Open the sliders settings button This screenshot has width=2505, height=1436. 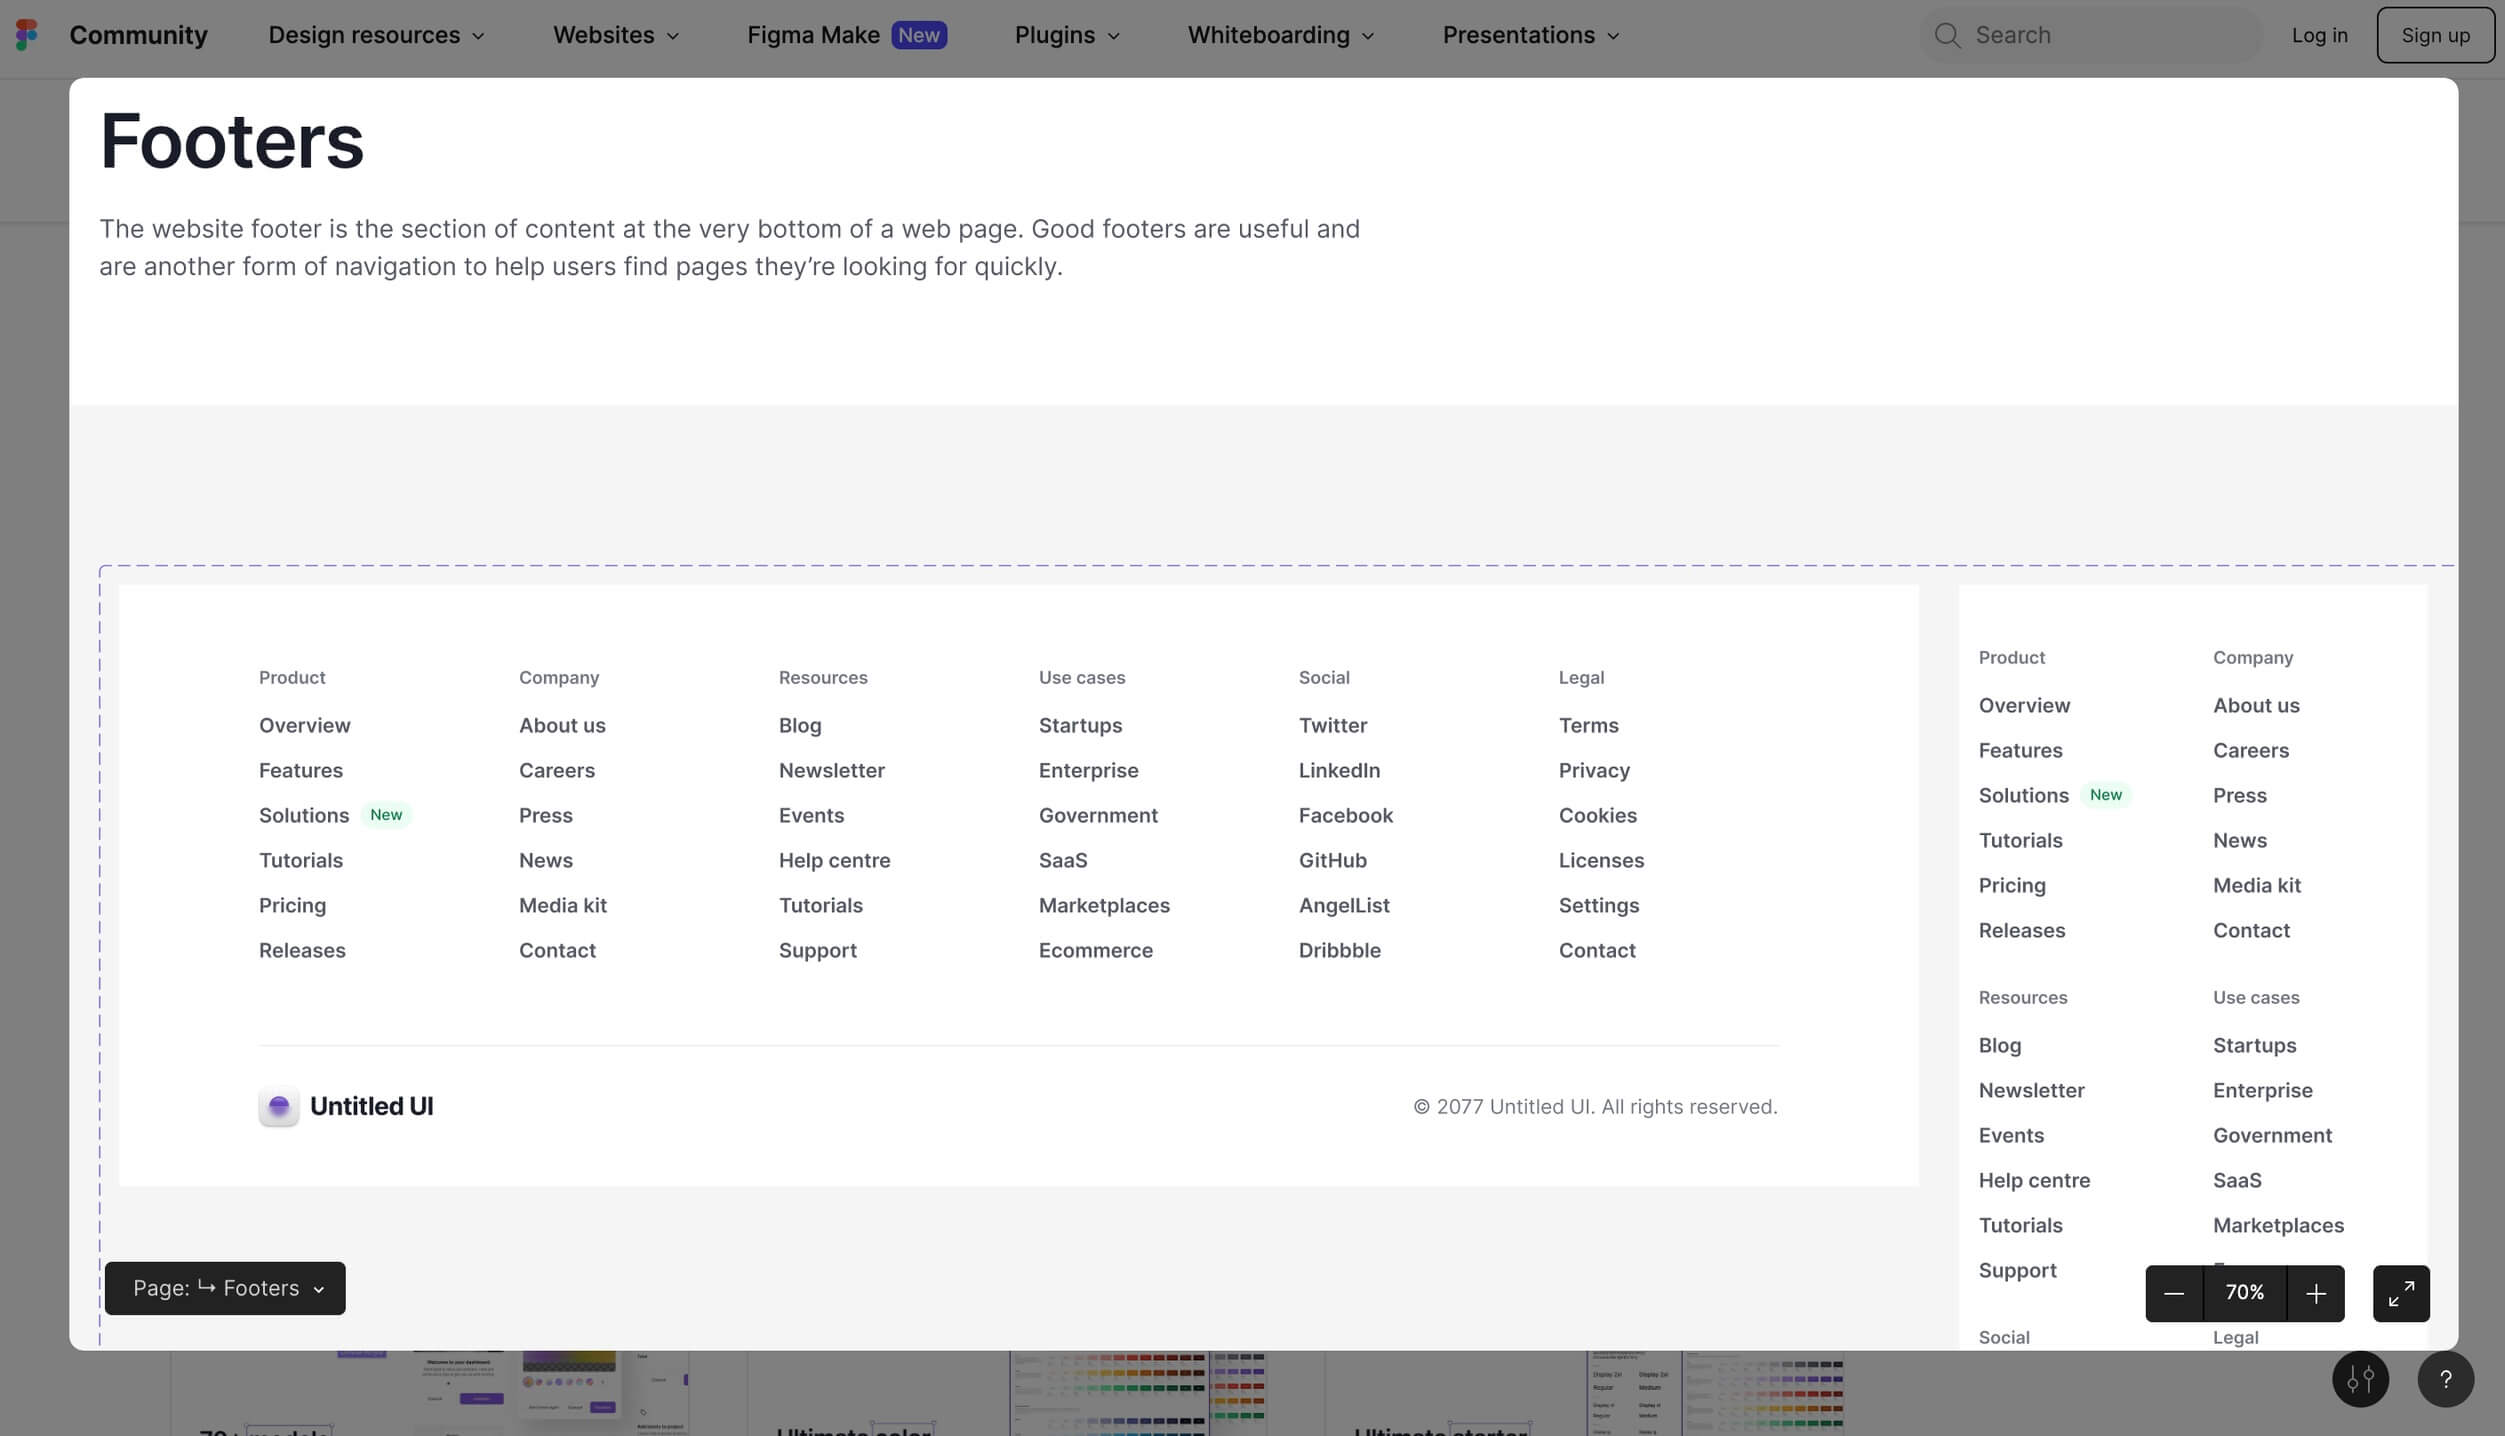pos(2360,1379)
